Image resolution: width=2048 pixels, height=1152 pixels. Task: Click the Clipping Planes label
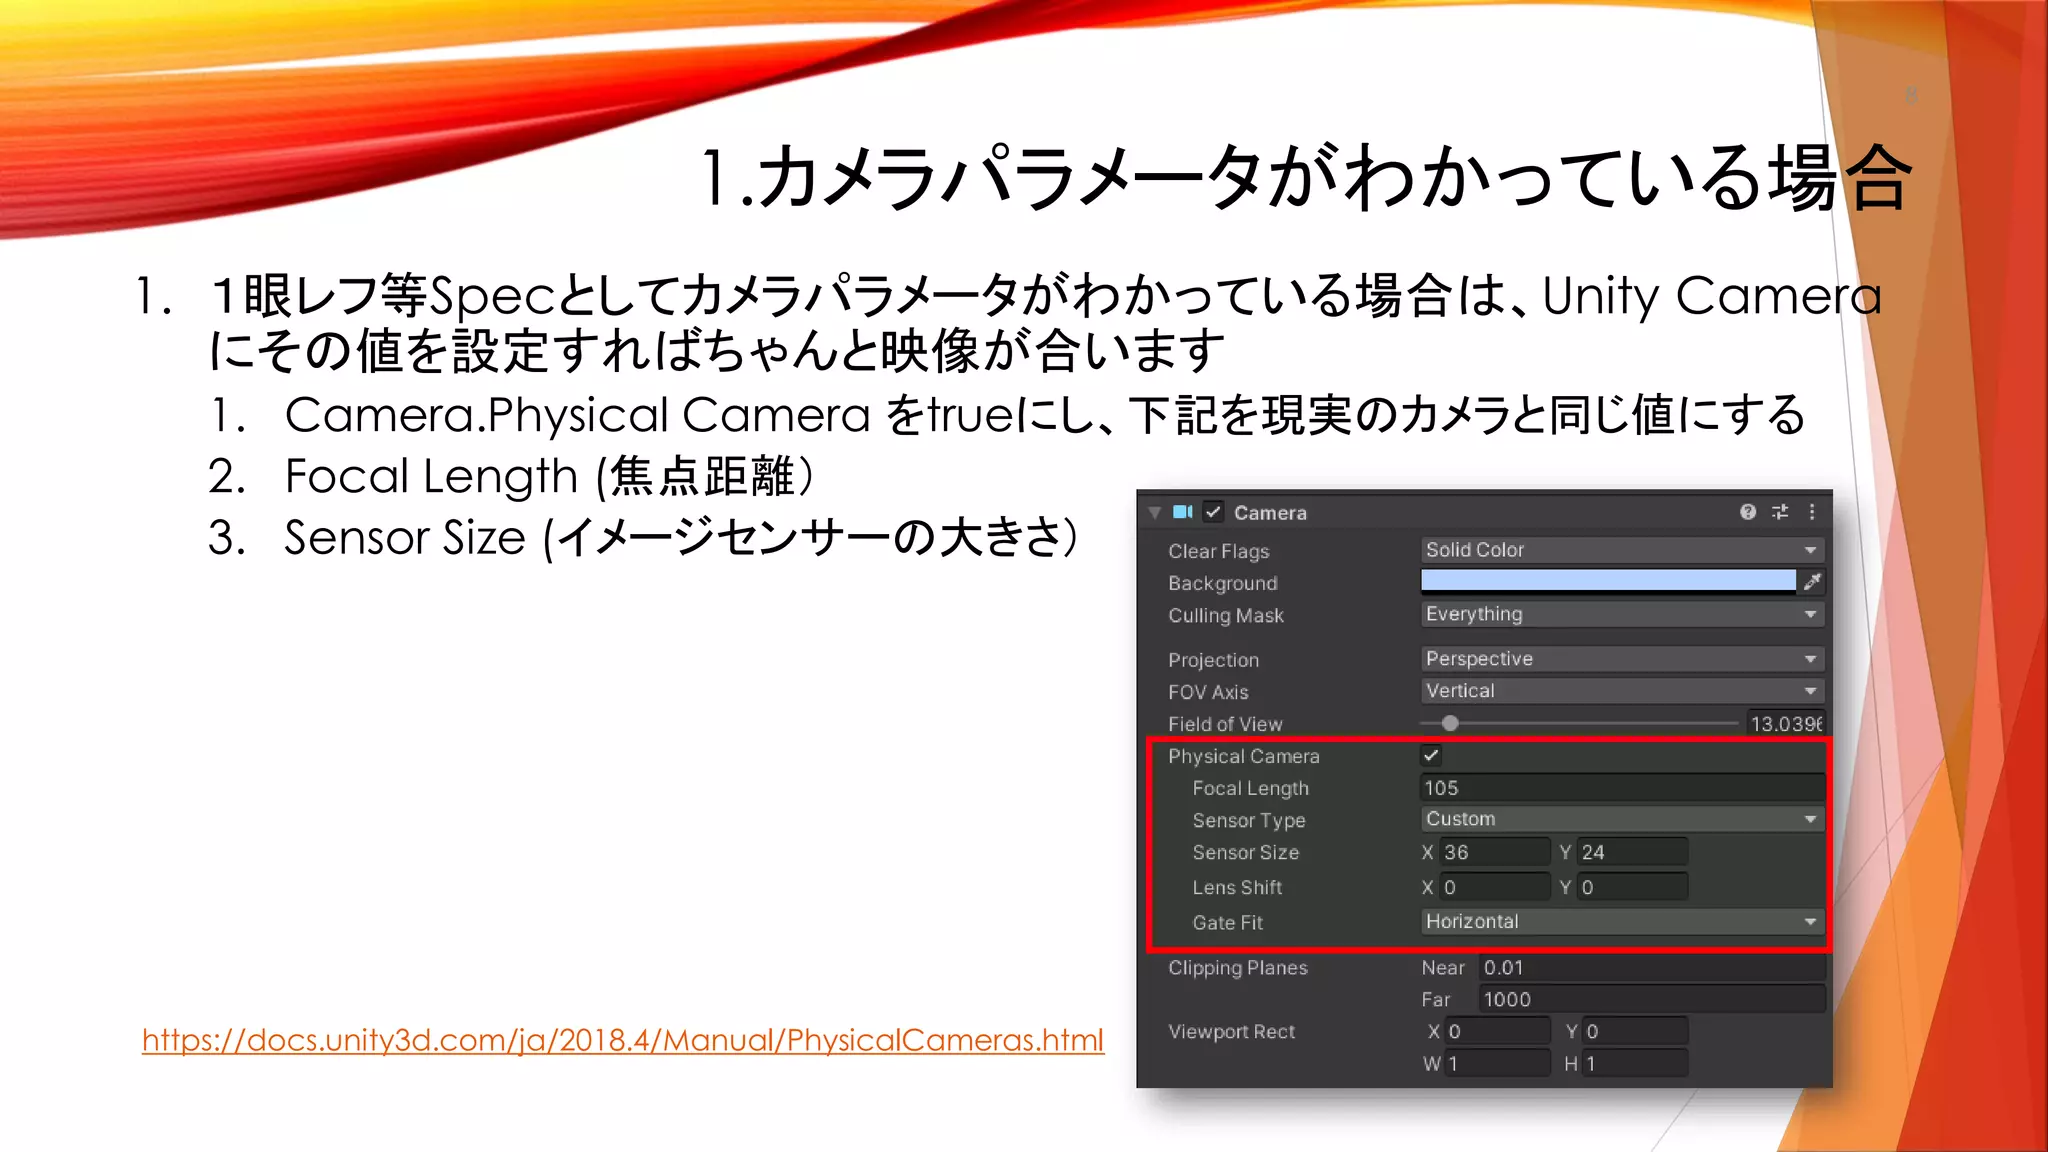pyautogui.click(x=1238, y=968)
